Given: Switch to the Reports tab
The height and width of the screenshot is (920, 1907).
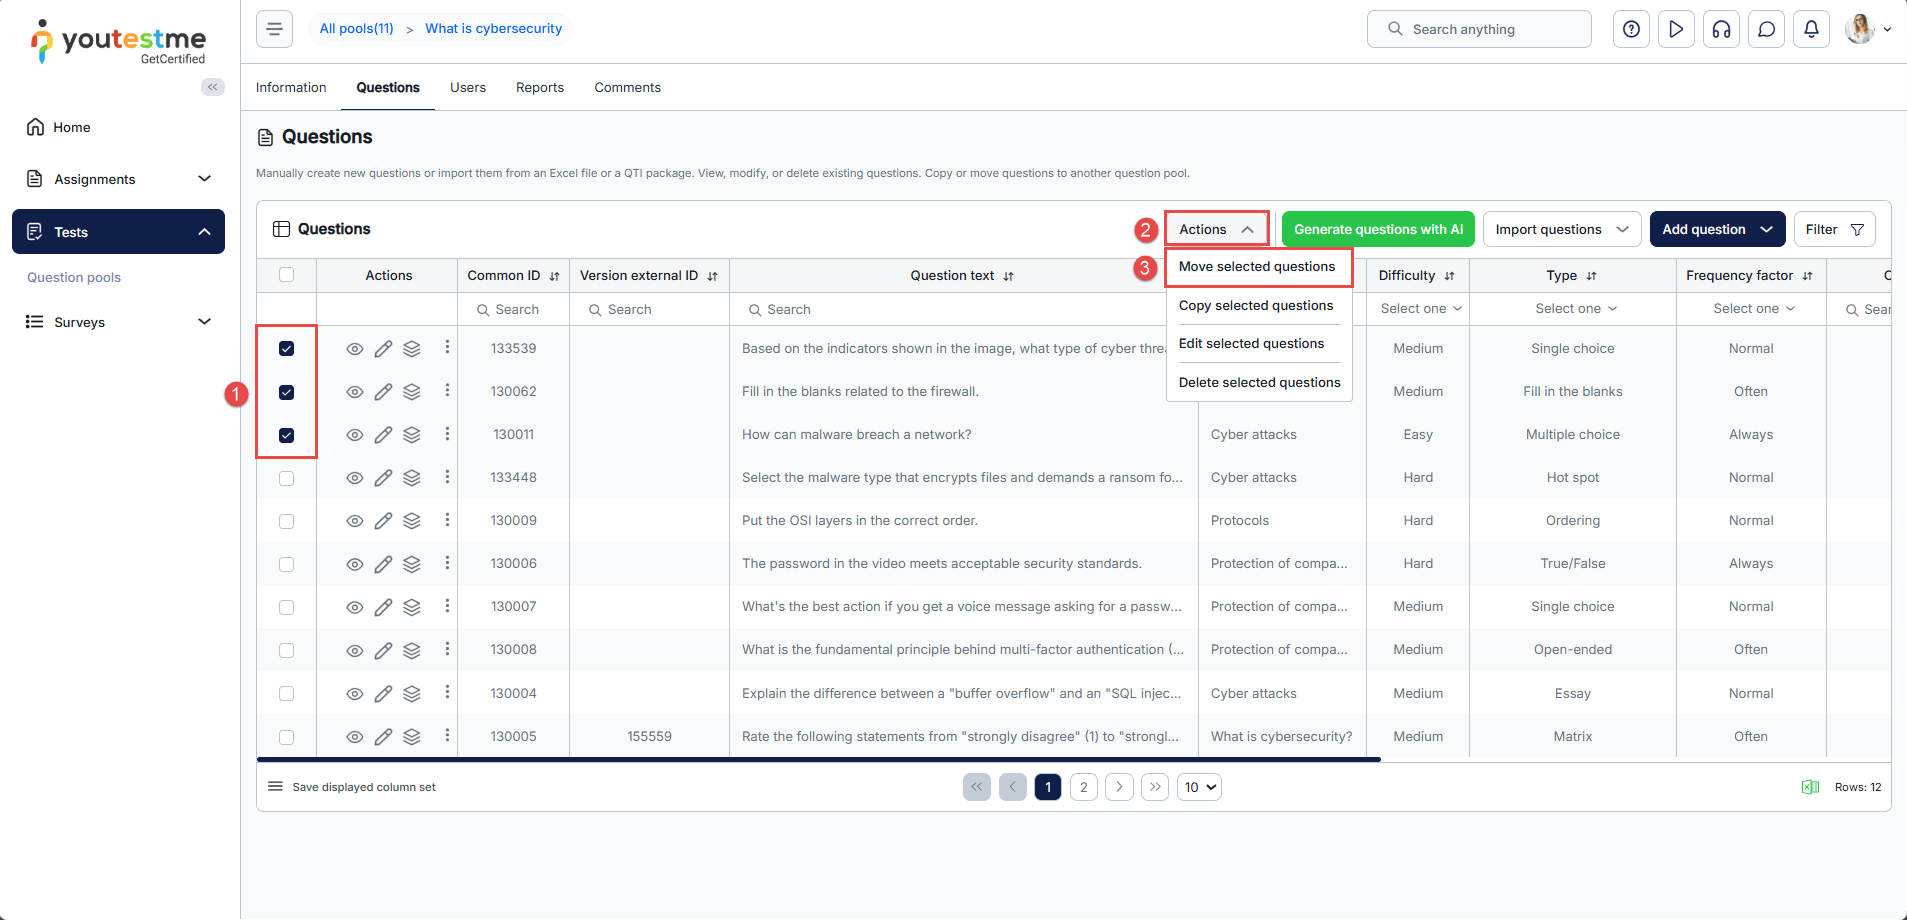Looking at the screenshot, I should [x=539, y=88].
